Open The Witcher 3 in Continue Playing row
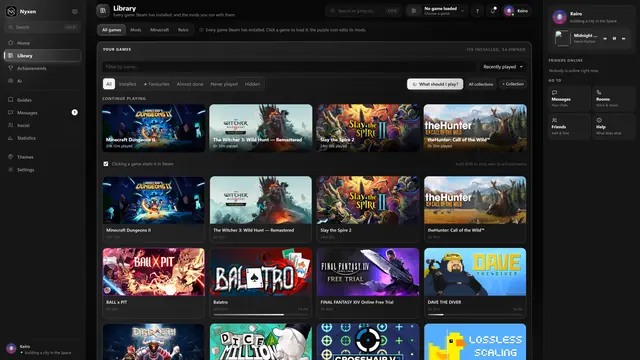640x360 pixels. coord(261,128)
